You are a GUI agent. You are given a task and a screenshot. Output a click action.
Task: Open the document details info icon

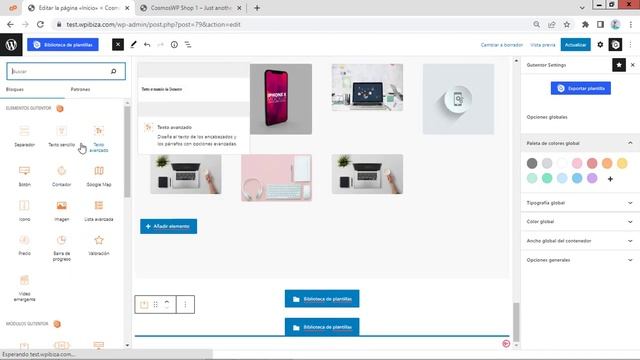pos(174,44)
